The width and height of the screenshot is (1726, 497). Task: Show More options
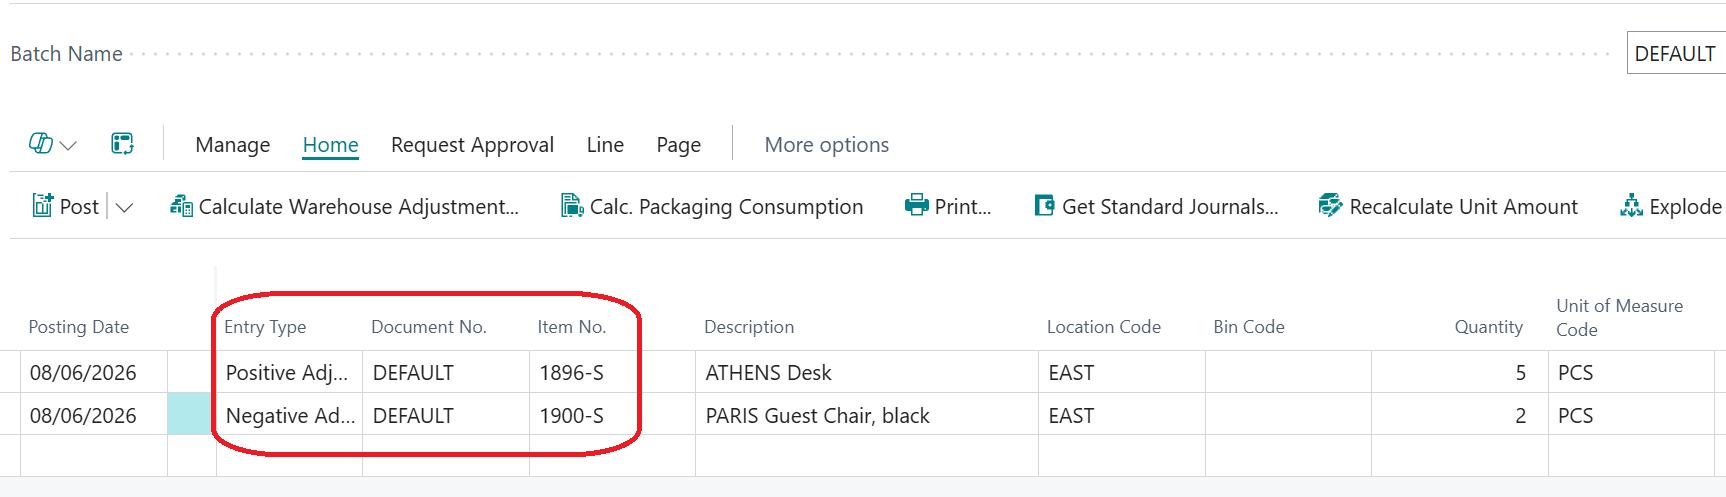827,145
